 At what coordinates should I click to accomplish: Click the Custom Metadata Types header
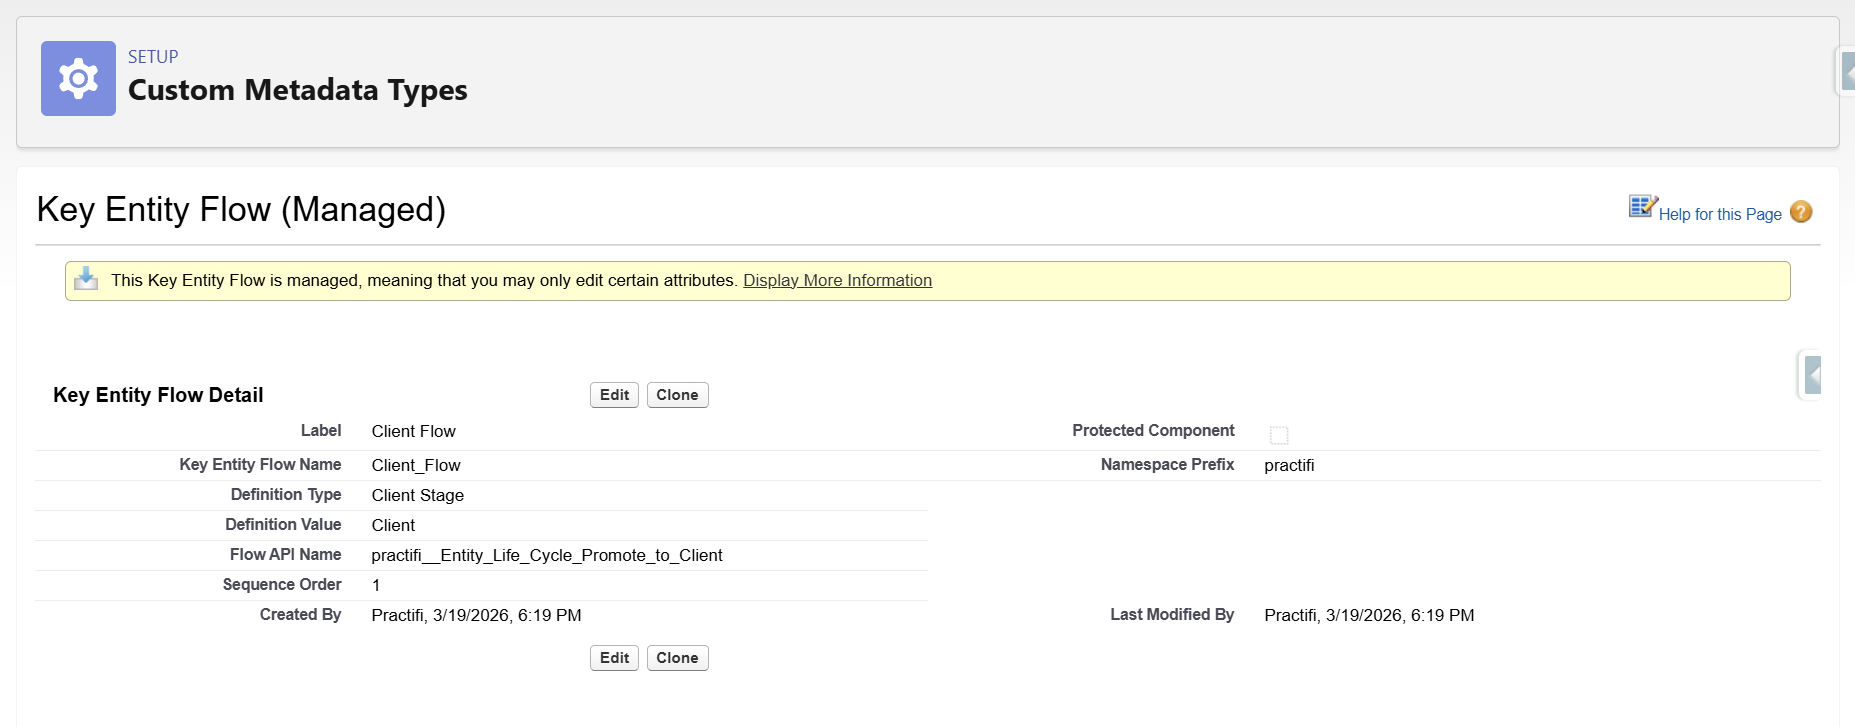click(x=297, y=90)
